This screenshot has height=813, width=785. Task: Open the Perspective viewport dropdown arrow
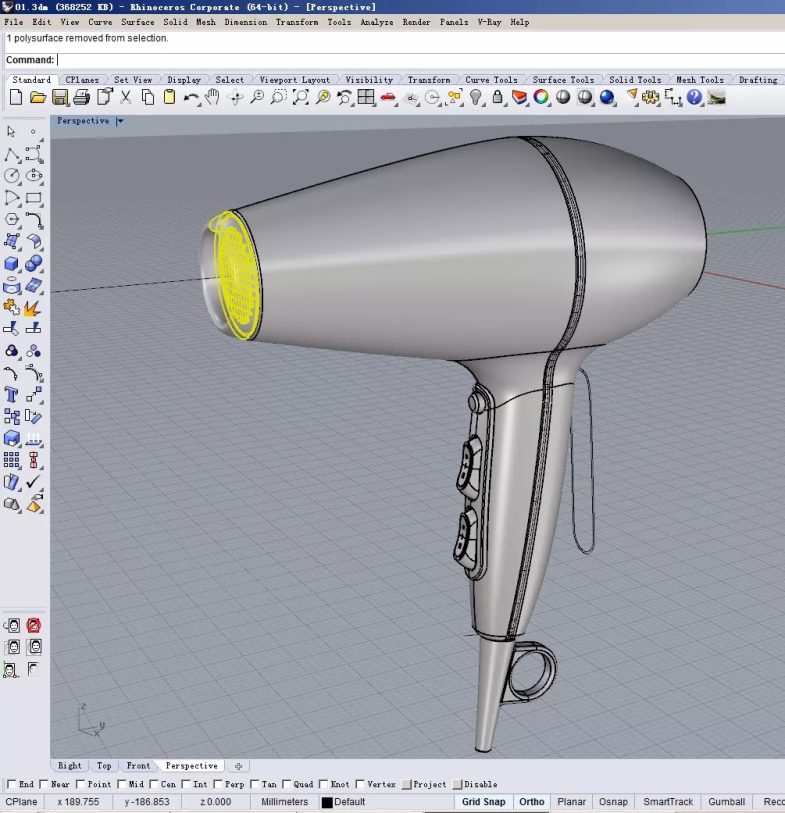120,121
